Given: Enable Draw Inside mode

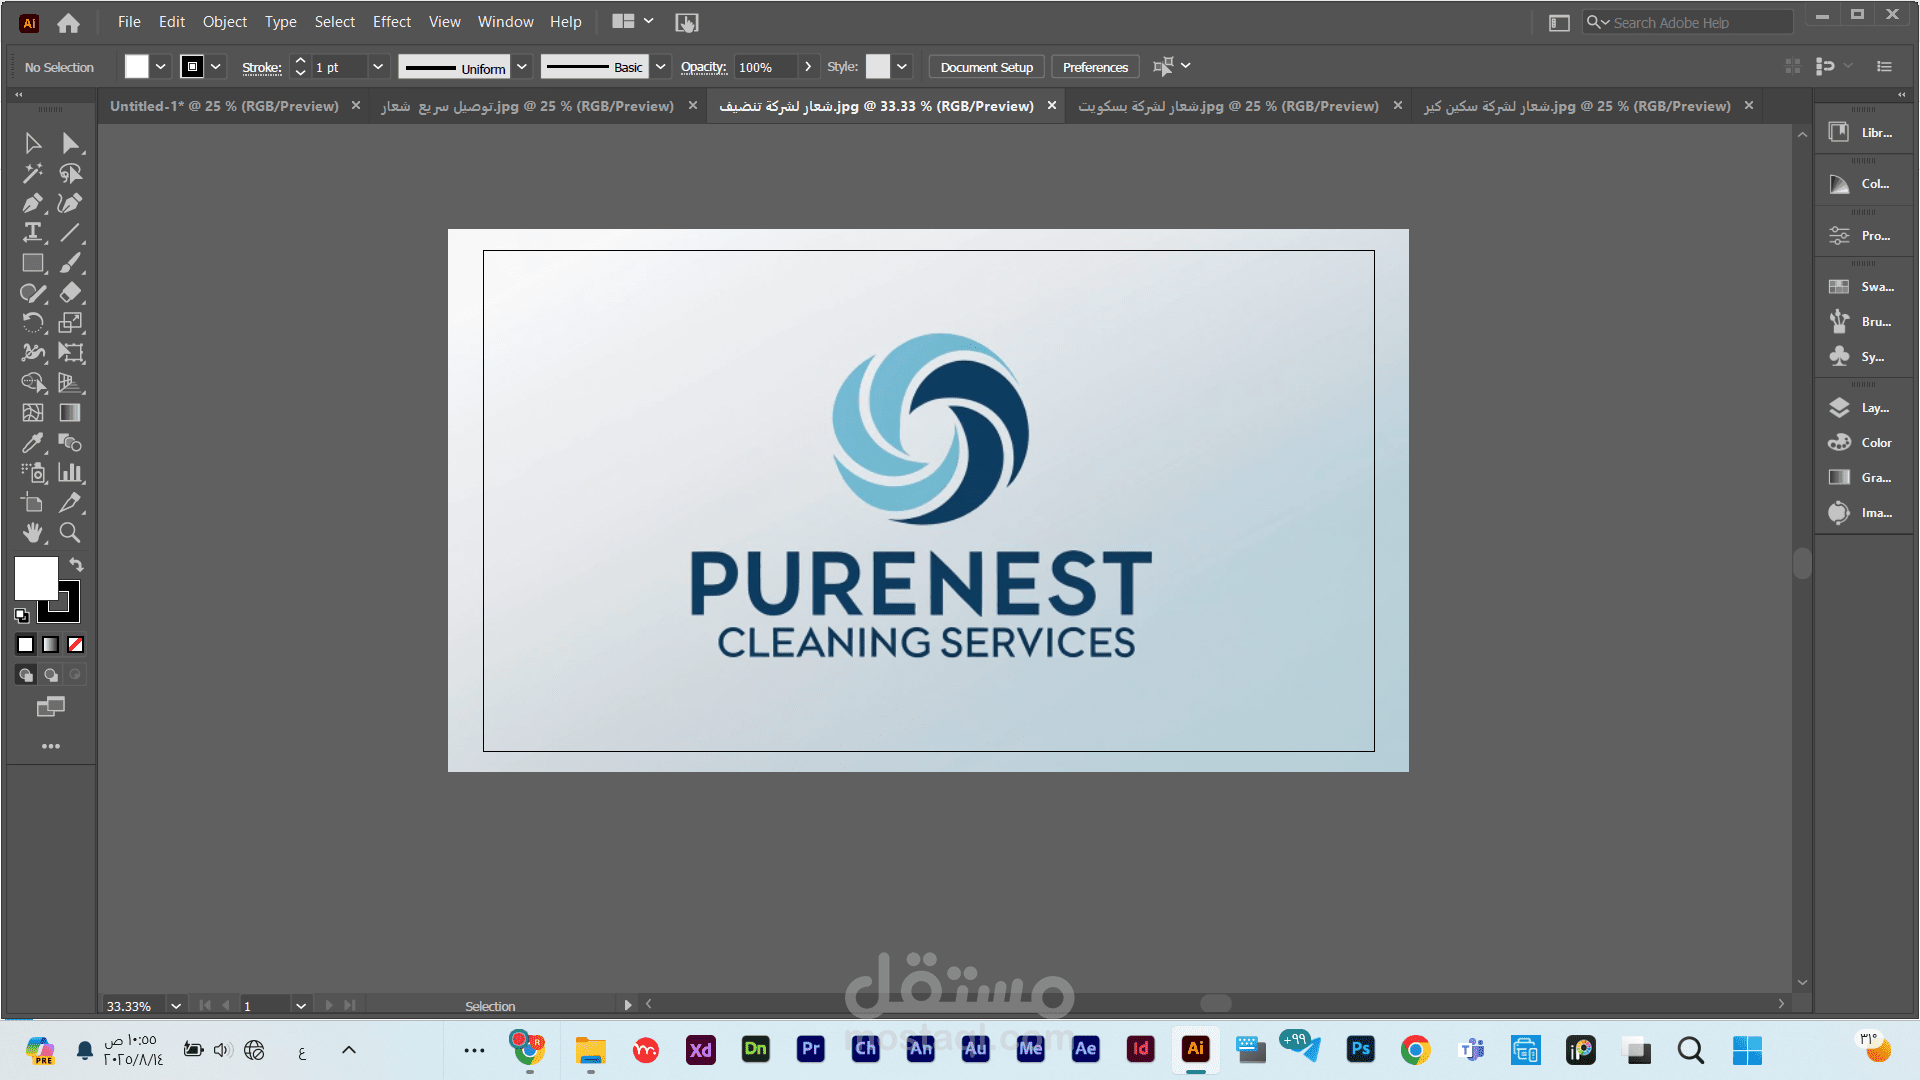Looking at the screenshot, I should 75,675.
